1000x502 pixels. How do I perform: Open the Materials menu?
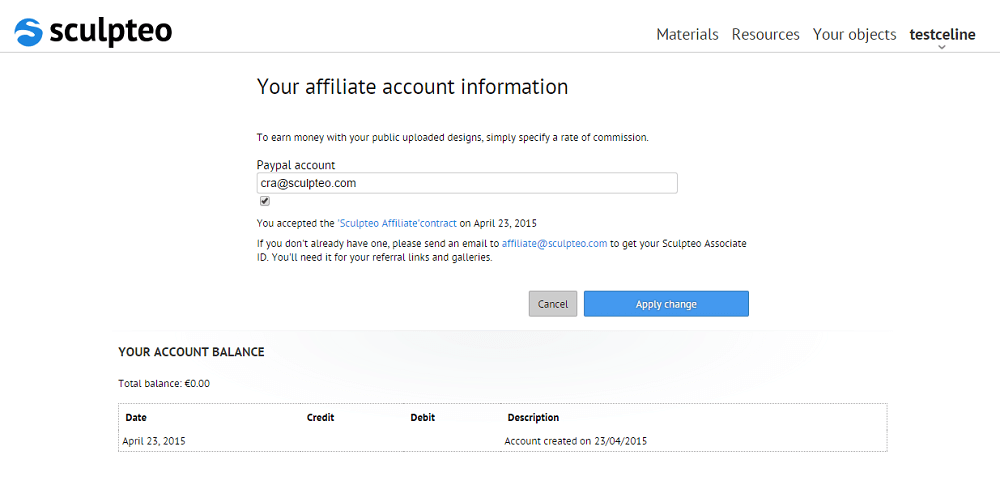687,34
